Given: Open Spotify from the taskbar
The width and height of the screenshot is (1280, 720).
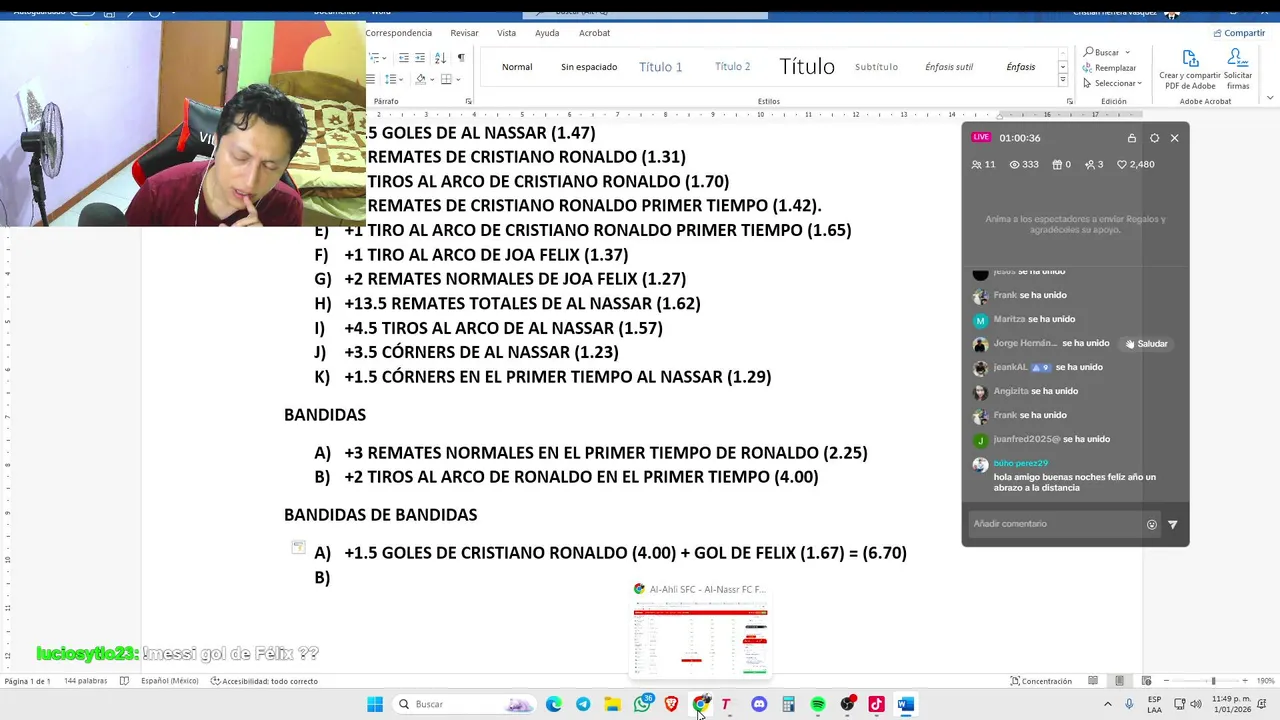Looking at the screenshot, I should click(818, 704).
